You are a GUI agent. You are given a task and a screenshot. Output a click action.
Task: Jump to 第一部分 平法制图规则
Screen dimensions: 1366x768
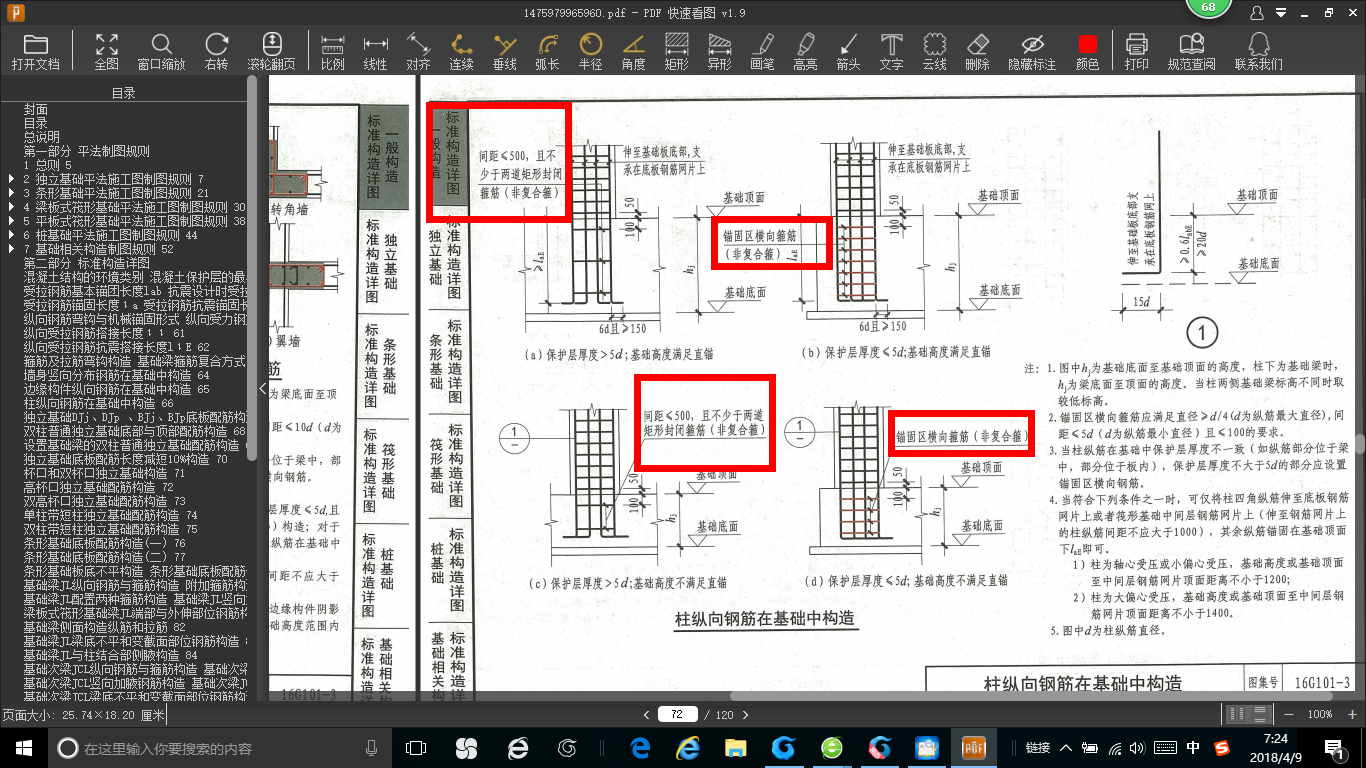point(86,151)
